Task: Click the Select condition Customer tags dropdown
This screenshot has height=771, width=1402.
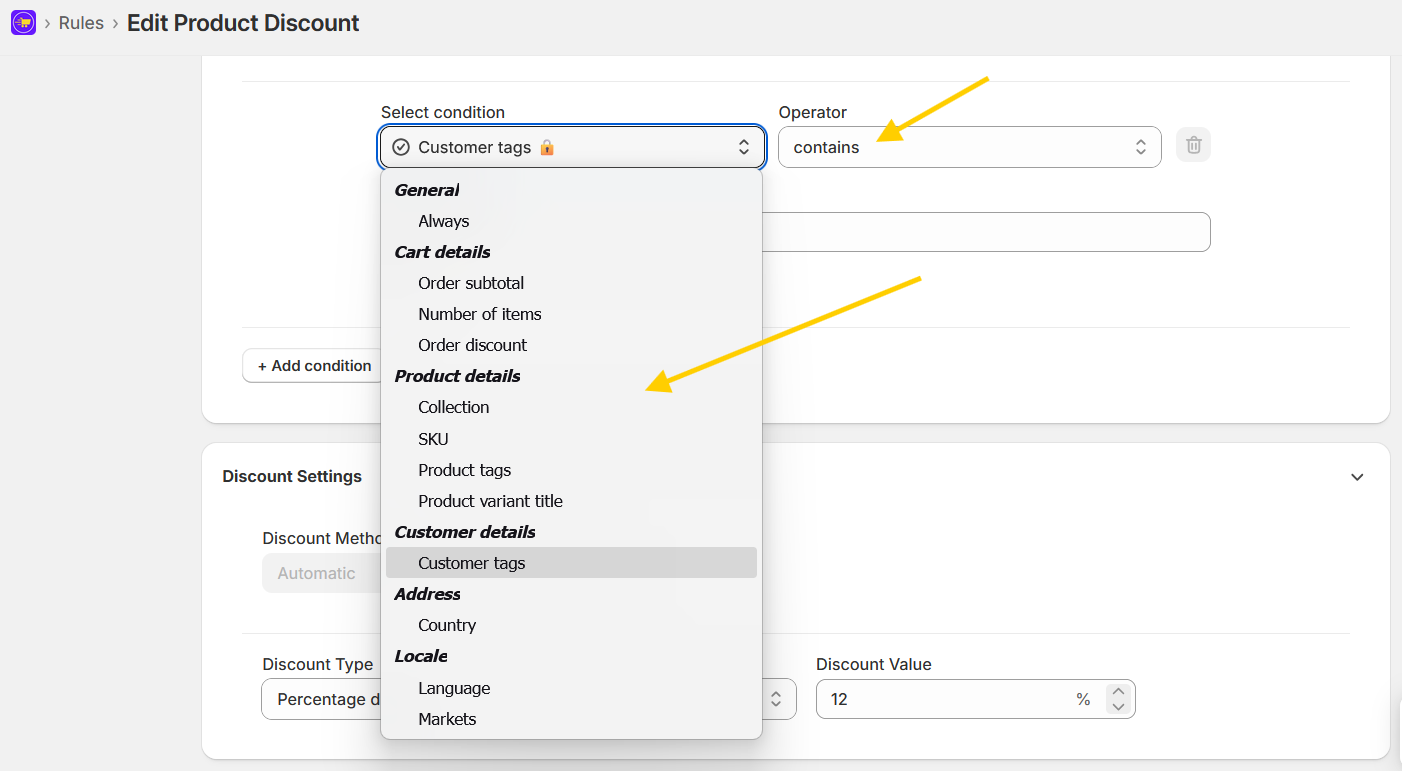Action: [571, 147]
